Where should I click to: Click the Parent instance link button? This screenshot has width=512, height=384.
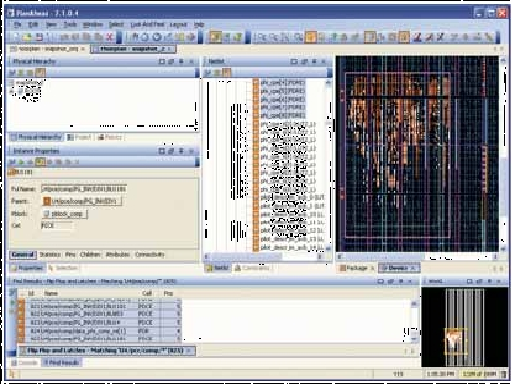(82, 201)
